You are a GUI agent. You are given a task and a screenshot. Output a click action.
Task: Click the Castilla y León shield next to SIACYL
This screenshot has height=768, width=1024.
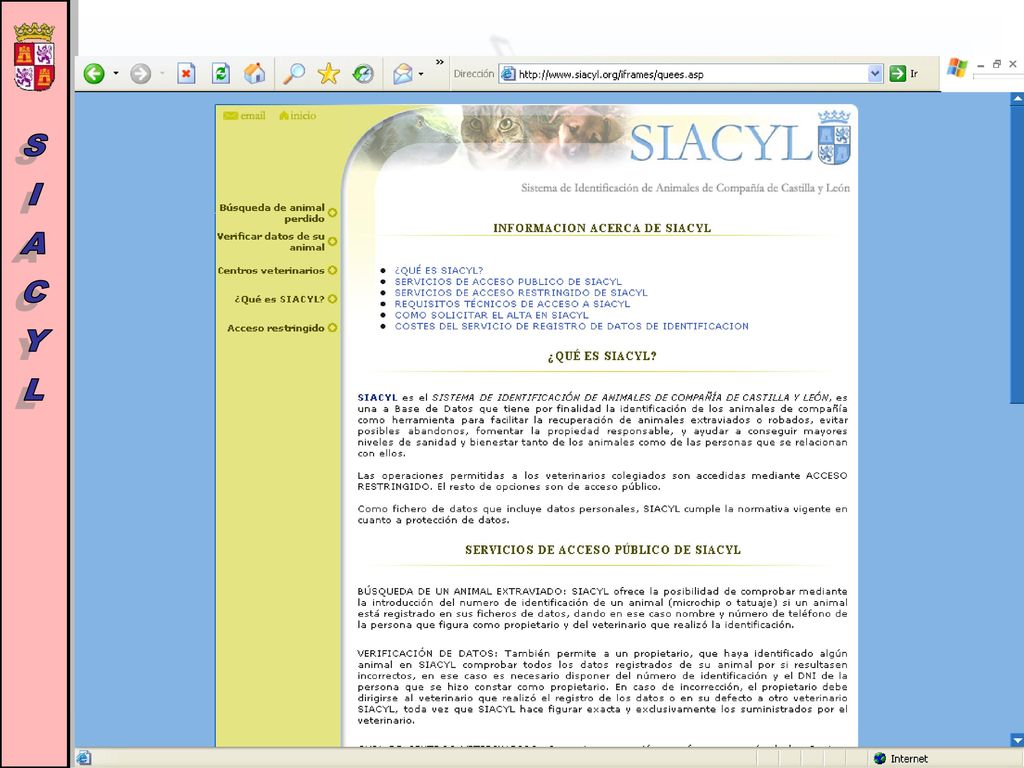(834, 138)
